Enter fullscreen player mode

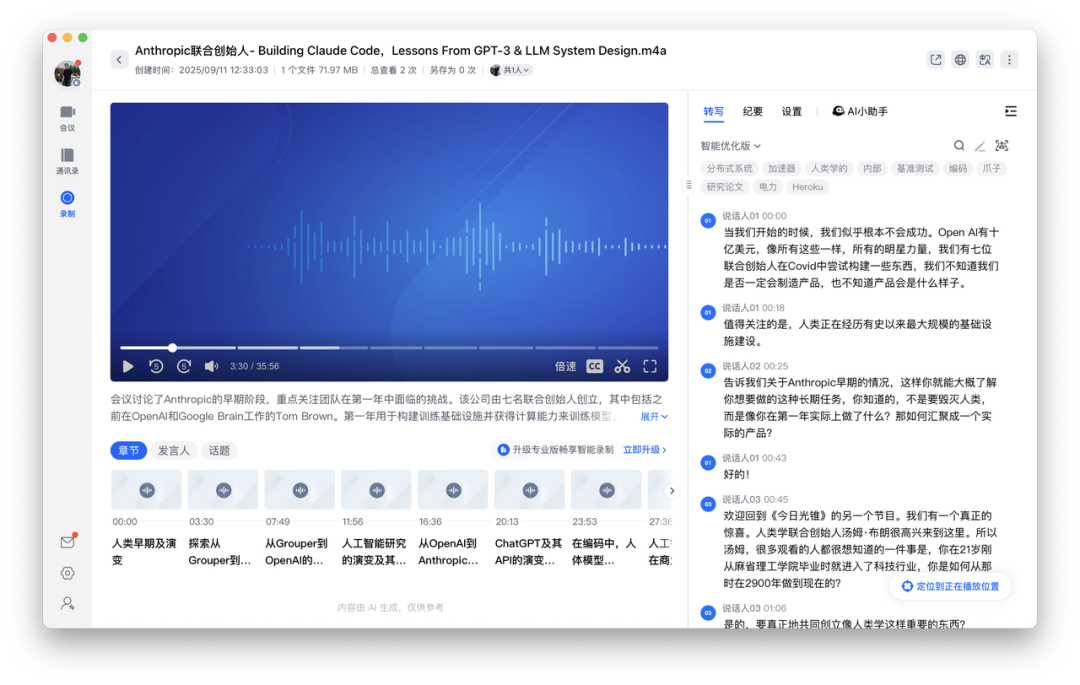coord(650,366)
